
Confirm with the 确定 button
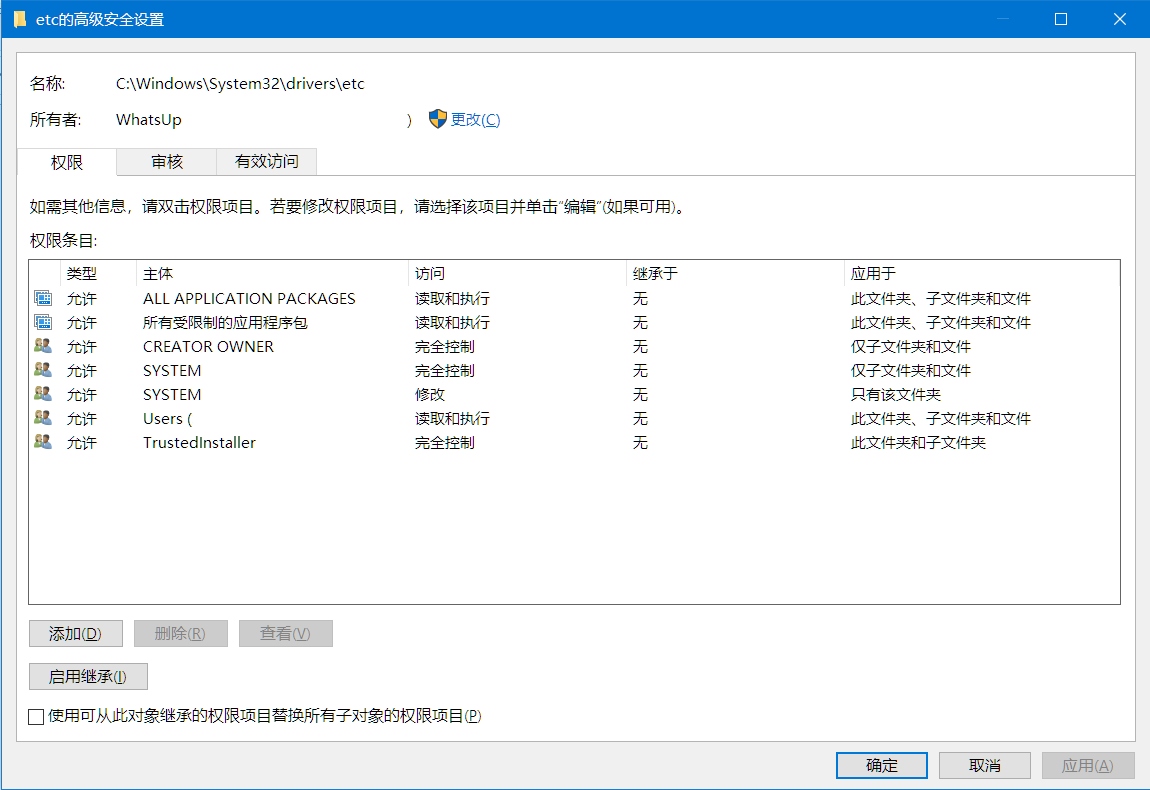click(882, 765)
